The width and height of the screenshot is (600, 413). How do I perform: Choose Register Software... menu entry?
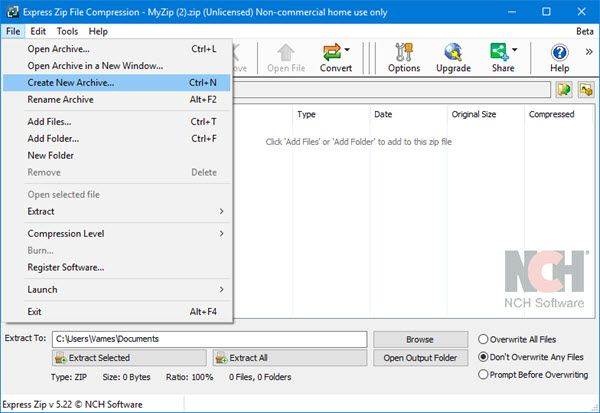point(117,267)
